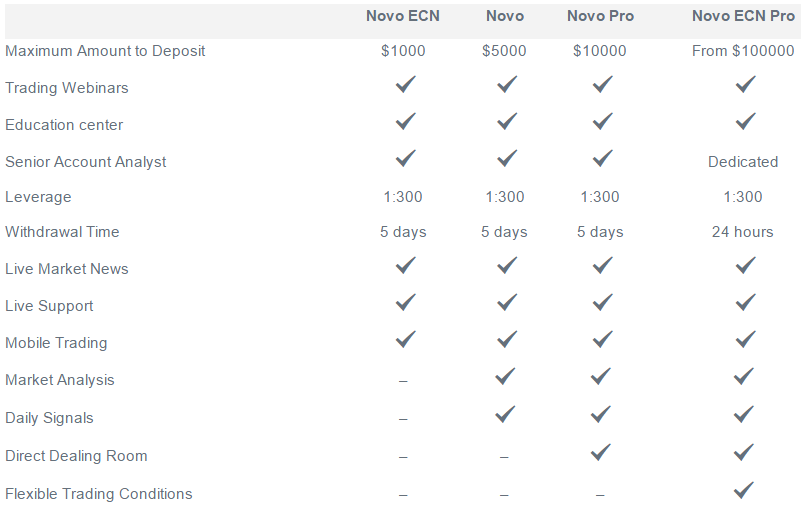Click the 24 hours withdrawal time value
Screen dimensions: 801x514
743,232
